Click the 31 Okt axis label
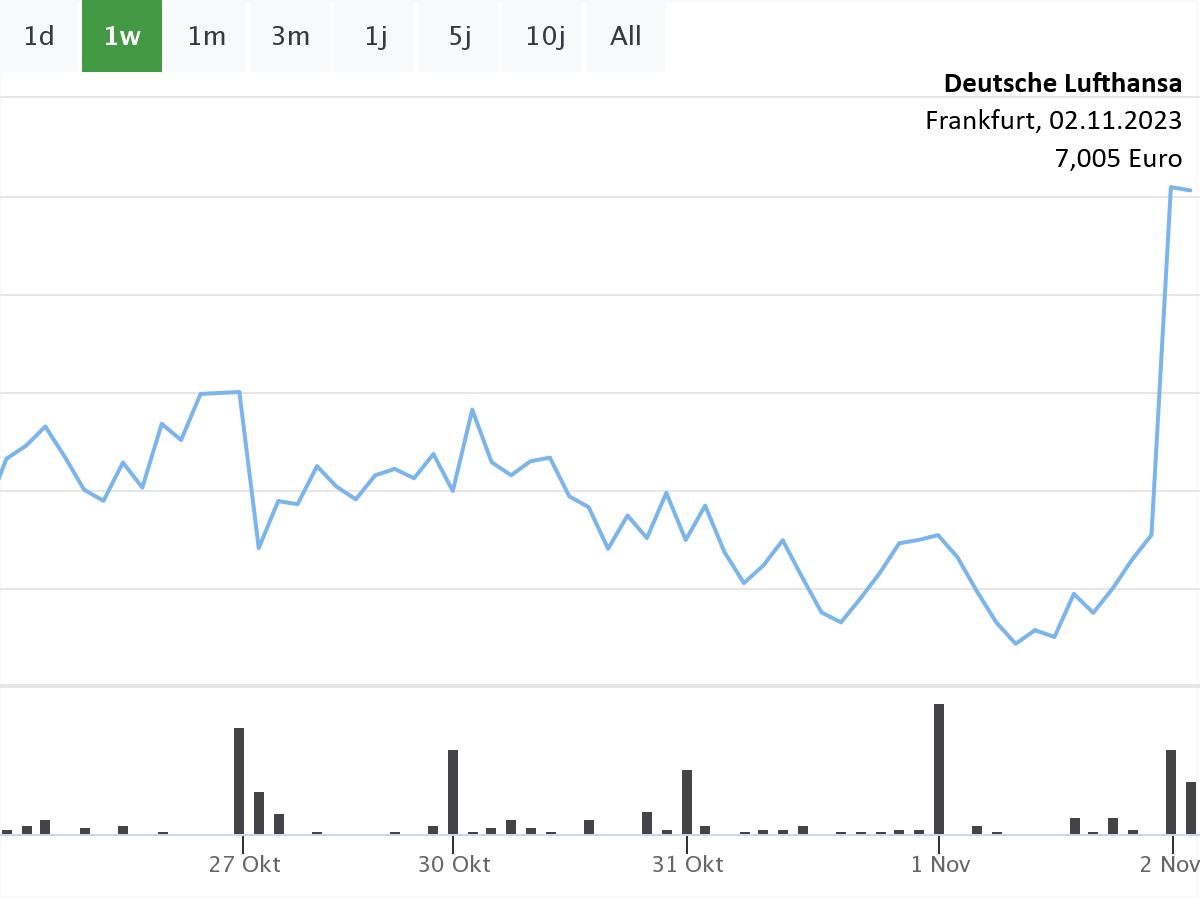The width and height of the screenshot is (1200, 900). pyautogui.click(x=687, y=864)
